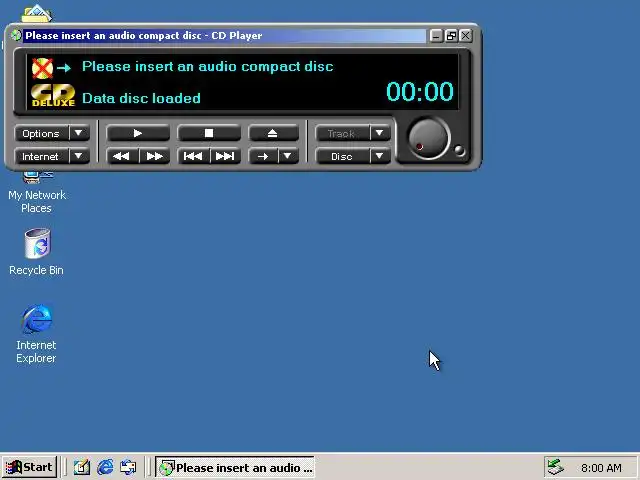The image size is (640, 480).
Task: Start playback with the Play button
Action: point(138,133)
